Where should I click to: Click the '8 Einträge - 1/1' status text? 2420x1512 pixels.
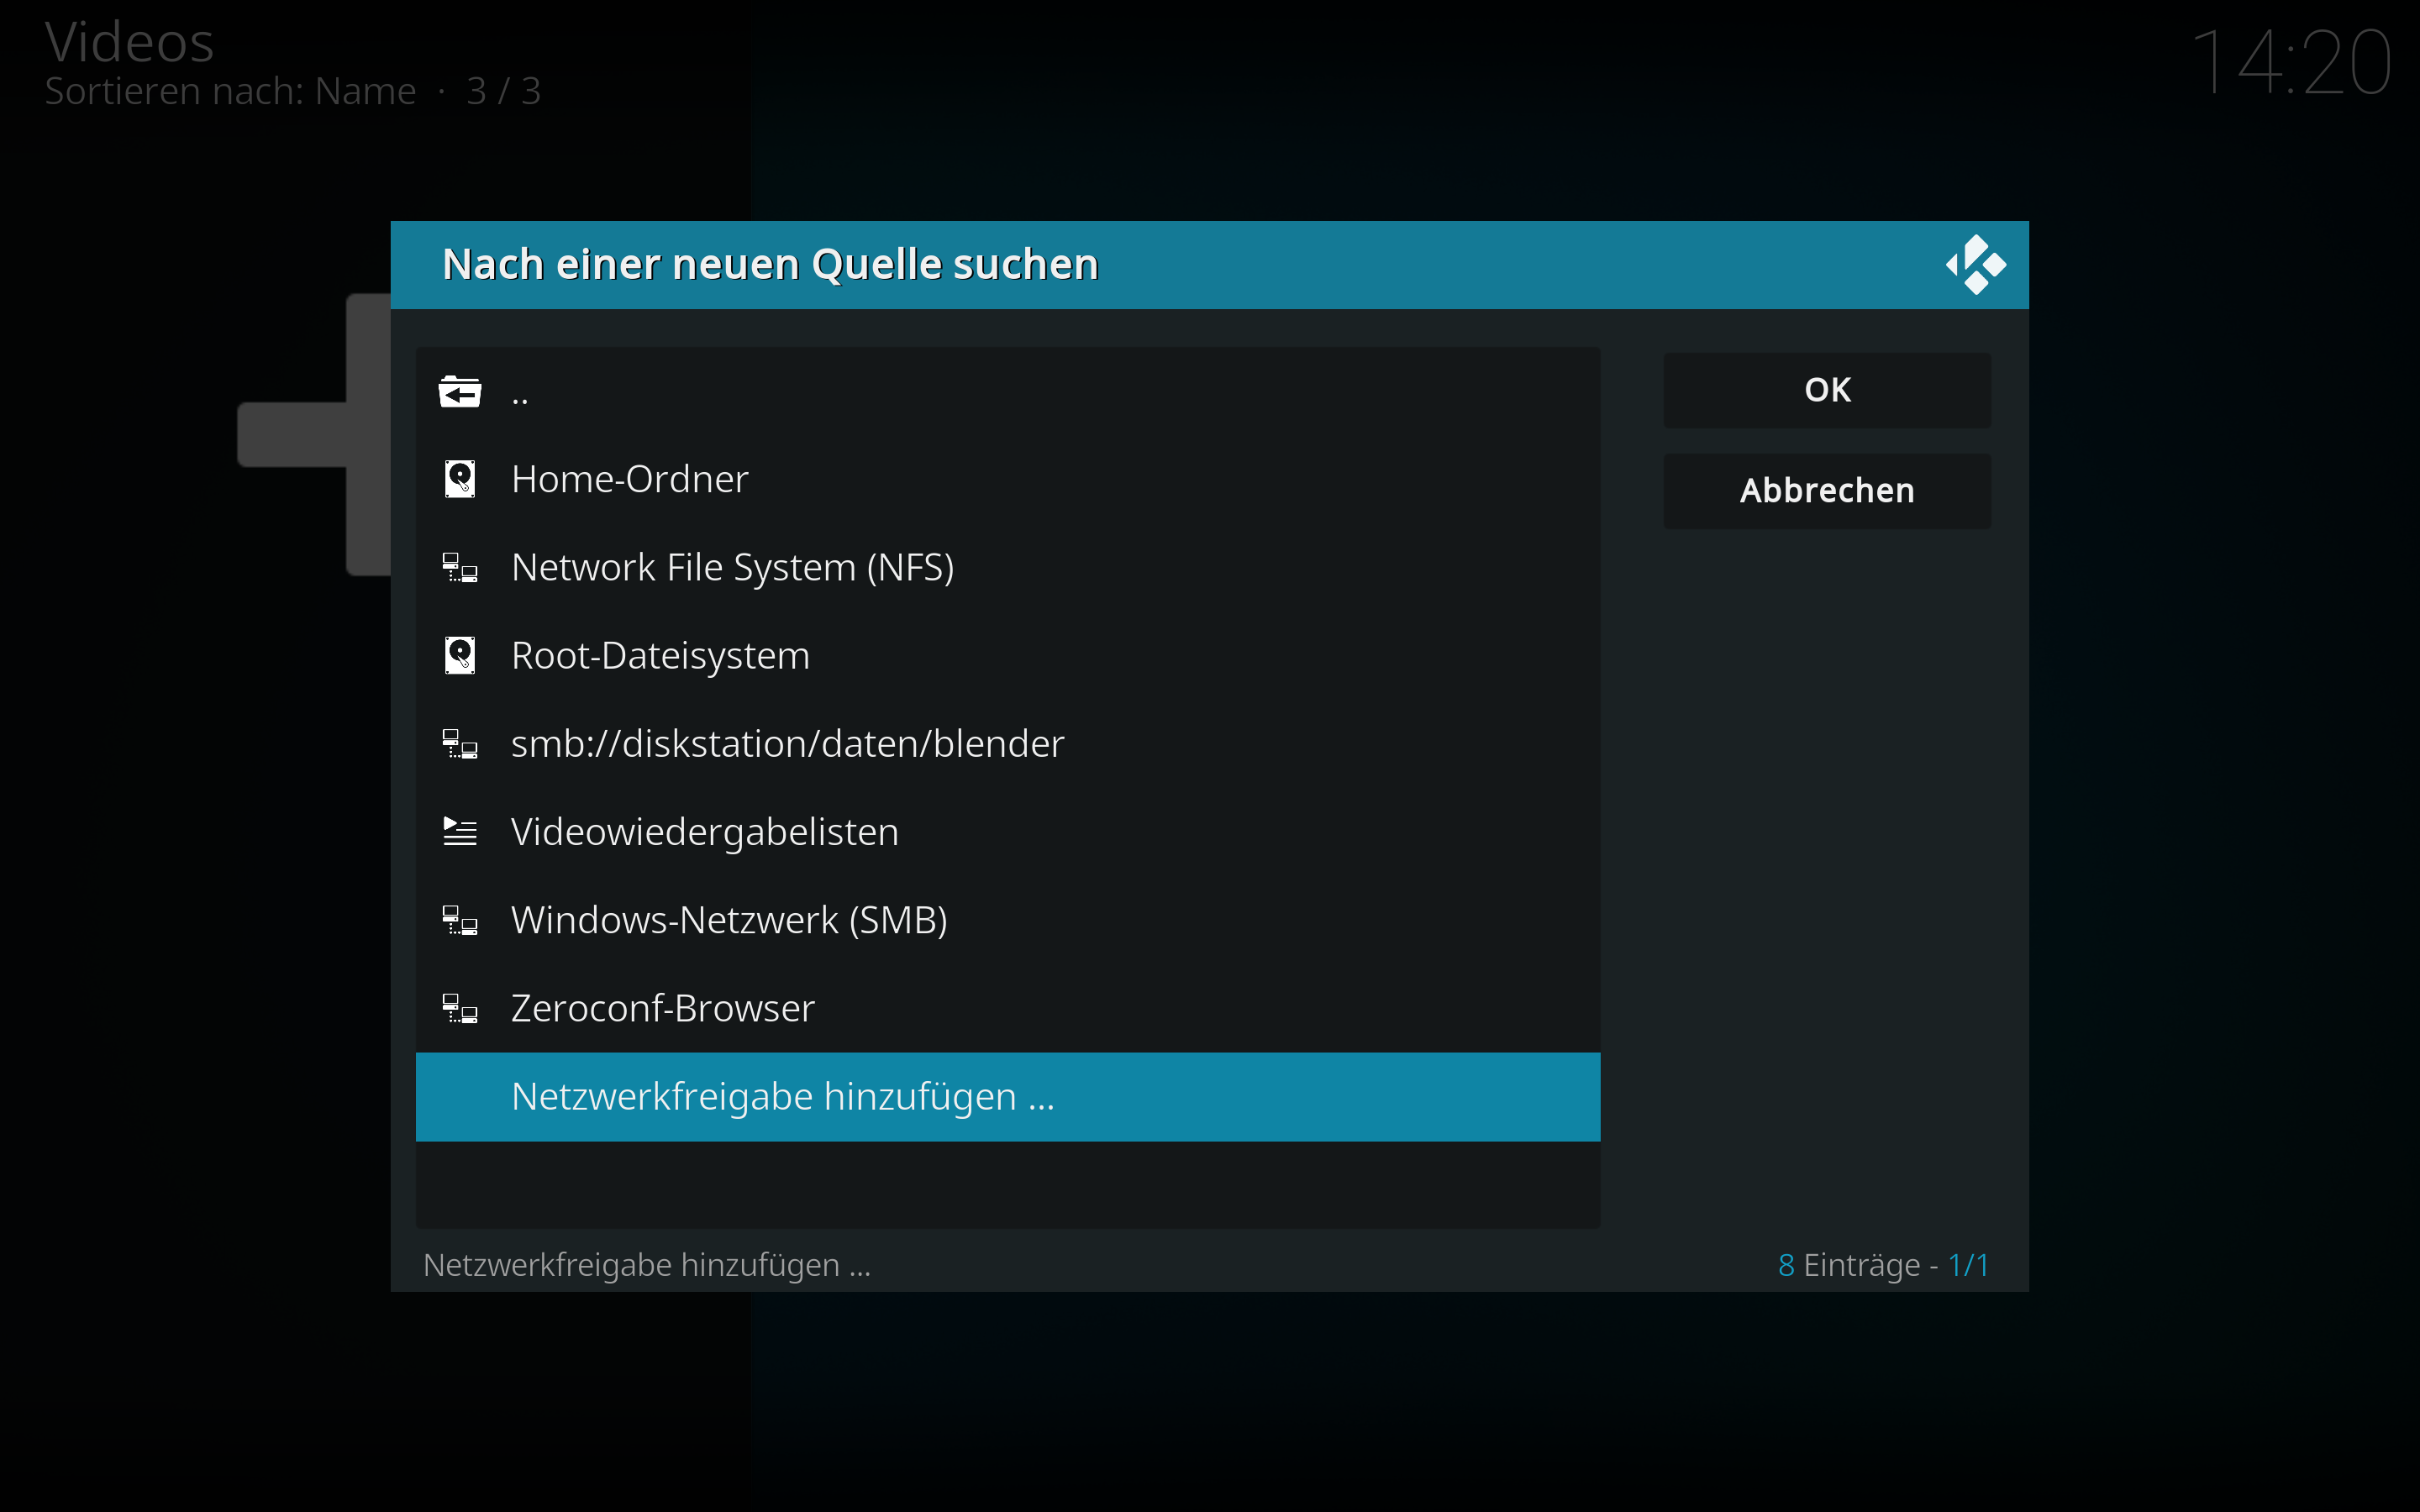click(x=1882, y=1263)
